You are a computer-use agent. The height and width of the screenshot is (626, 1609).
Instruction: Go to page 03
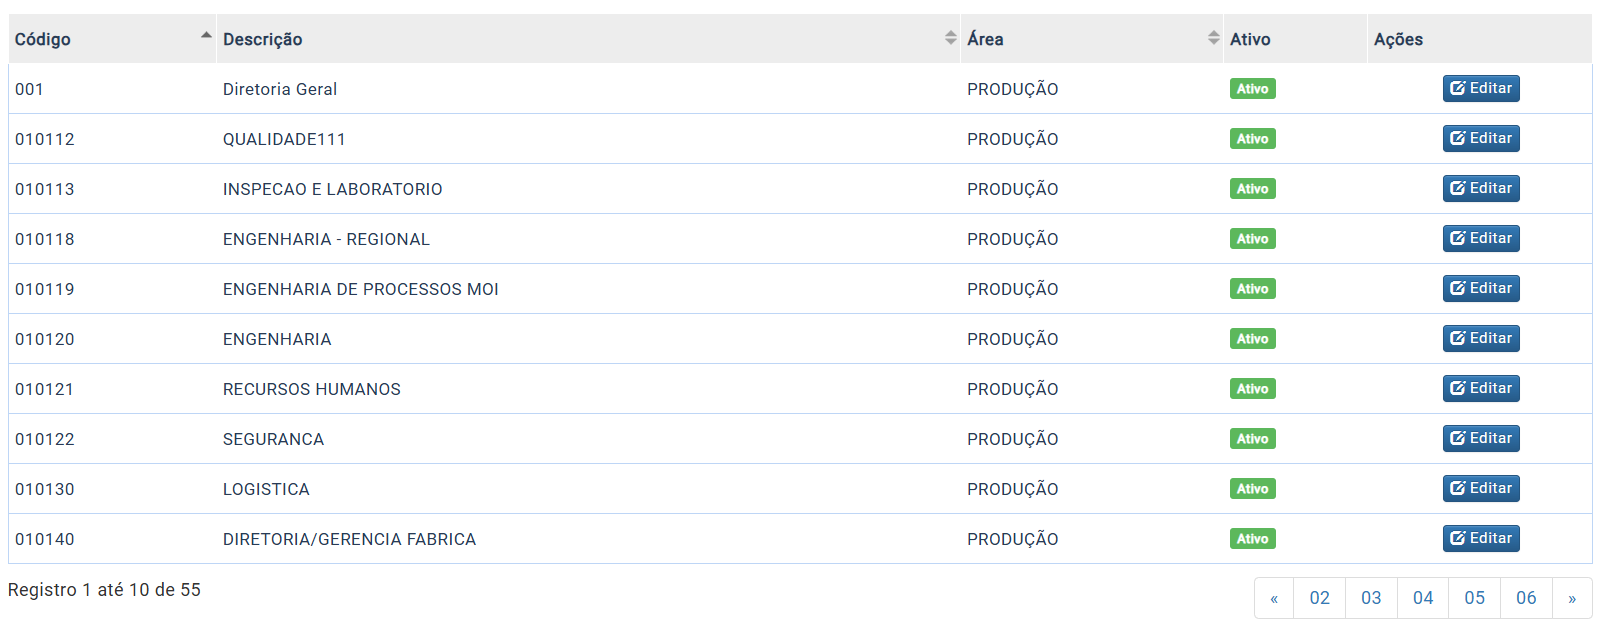(1371, 598)
